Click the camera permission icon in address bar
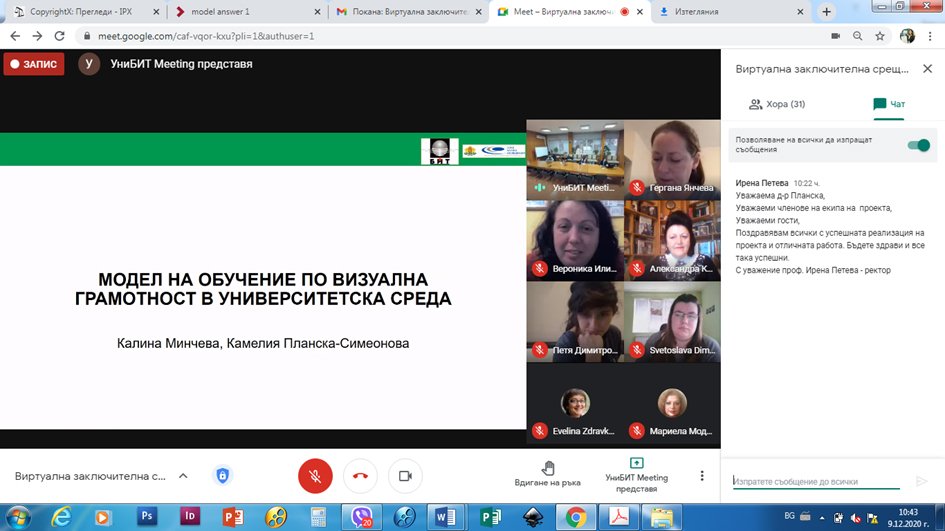 click(x=836, y=36)
